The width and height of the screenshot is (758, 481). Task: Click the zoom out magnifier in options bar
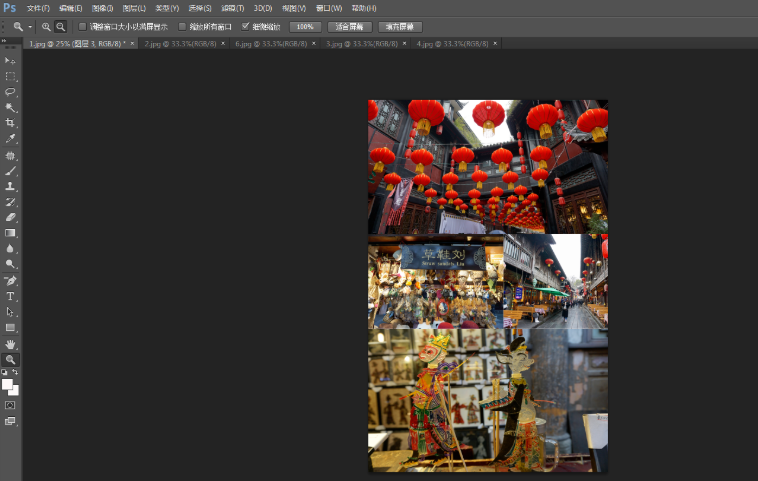pos(61,27)
